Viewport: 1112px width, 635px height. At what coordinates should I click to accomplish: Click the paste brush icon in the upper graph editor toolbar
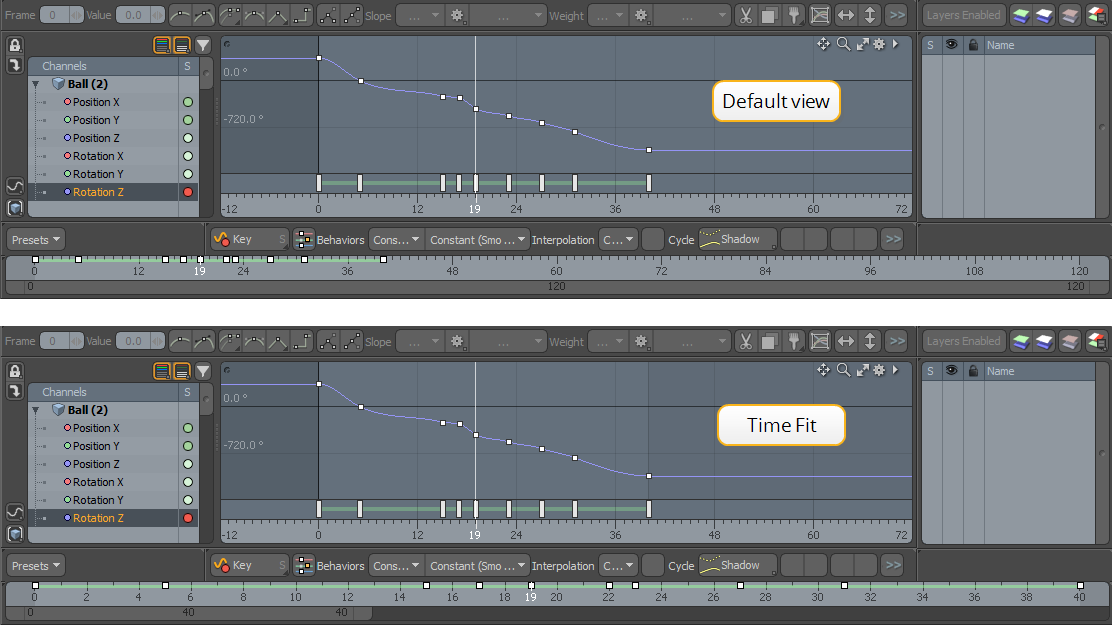tap(794, 15)
